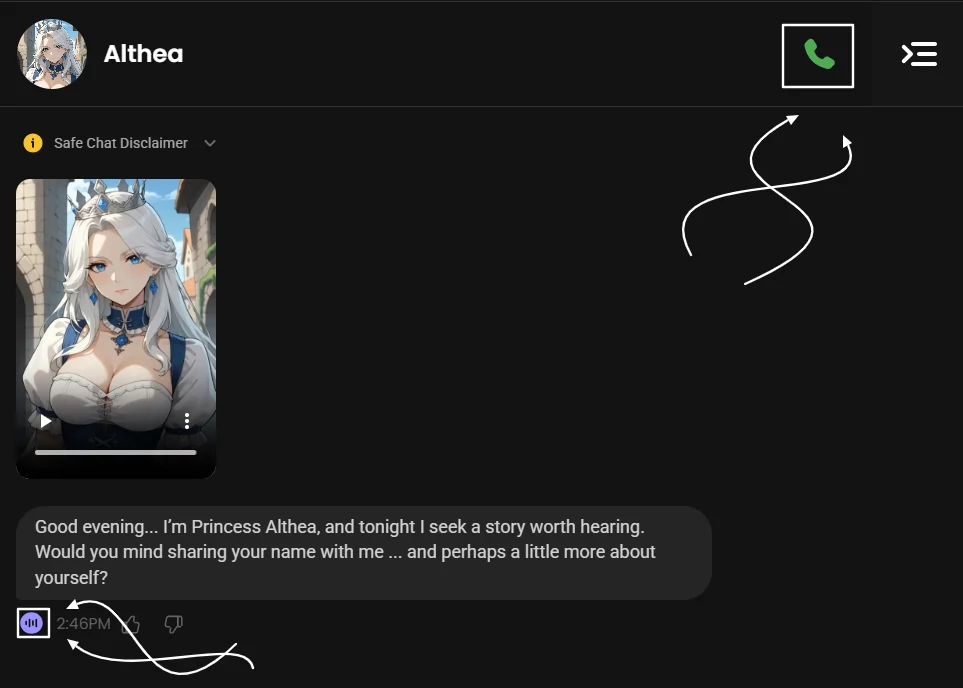The width and height of the screenshot is (963, 688).
Task: Click the yellow info icon beside Safe Chat Disclaimer
Action: (x=33, y=143)
